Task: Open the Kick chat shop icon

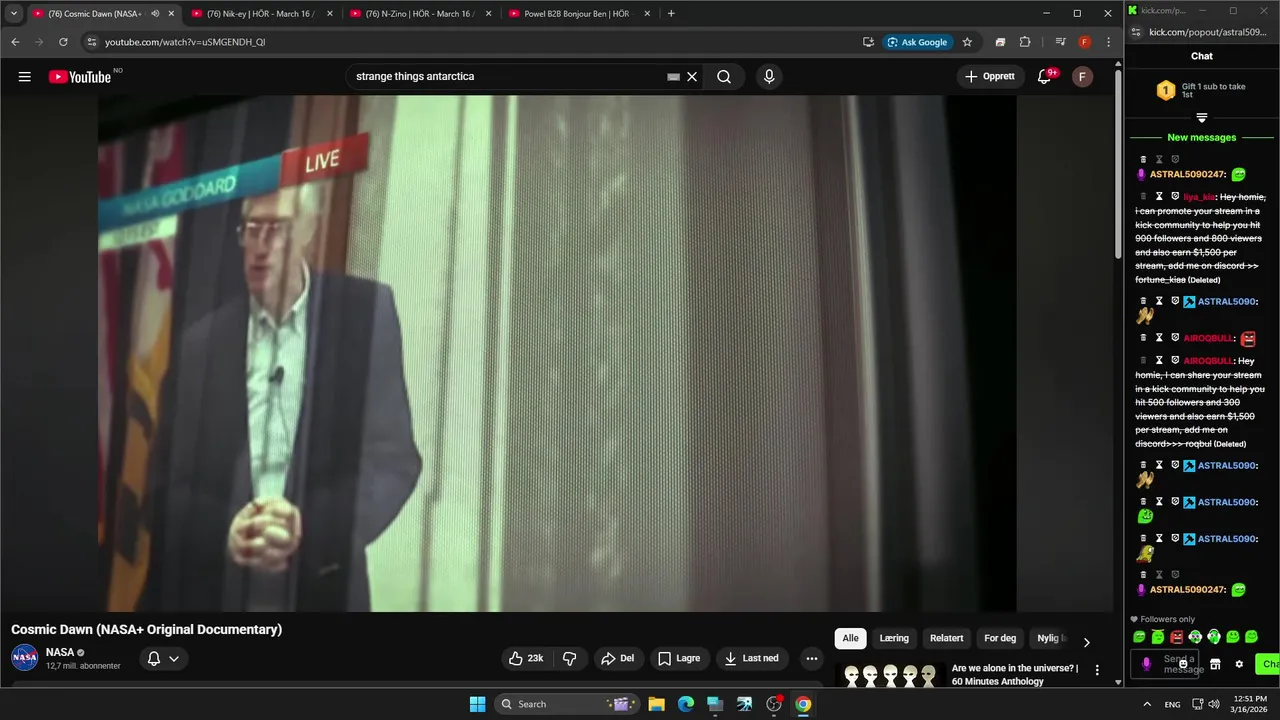Action: pyautogui.click(x=1215, y=664)
